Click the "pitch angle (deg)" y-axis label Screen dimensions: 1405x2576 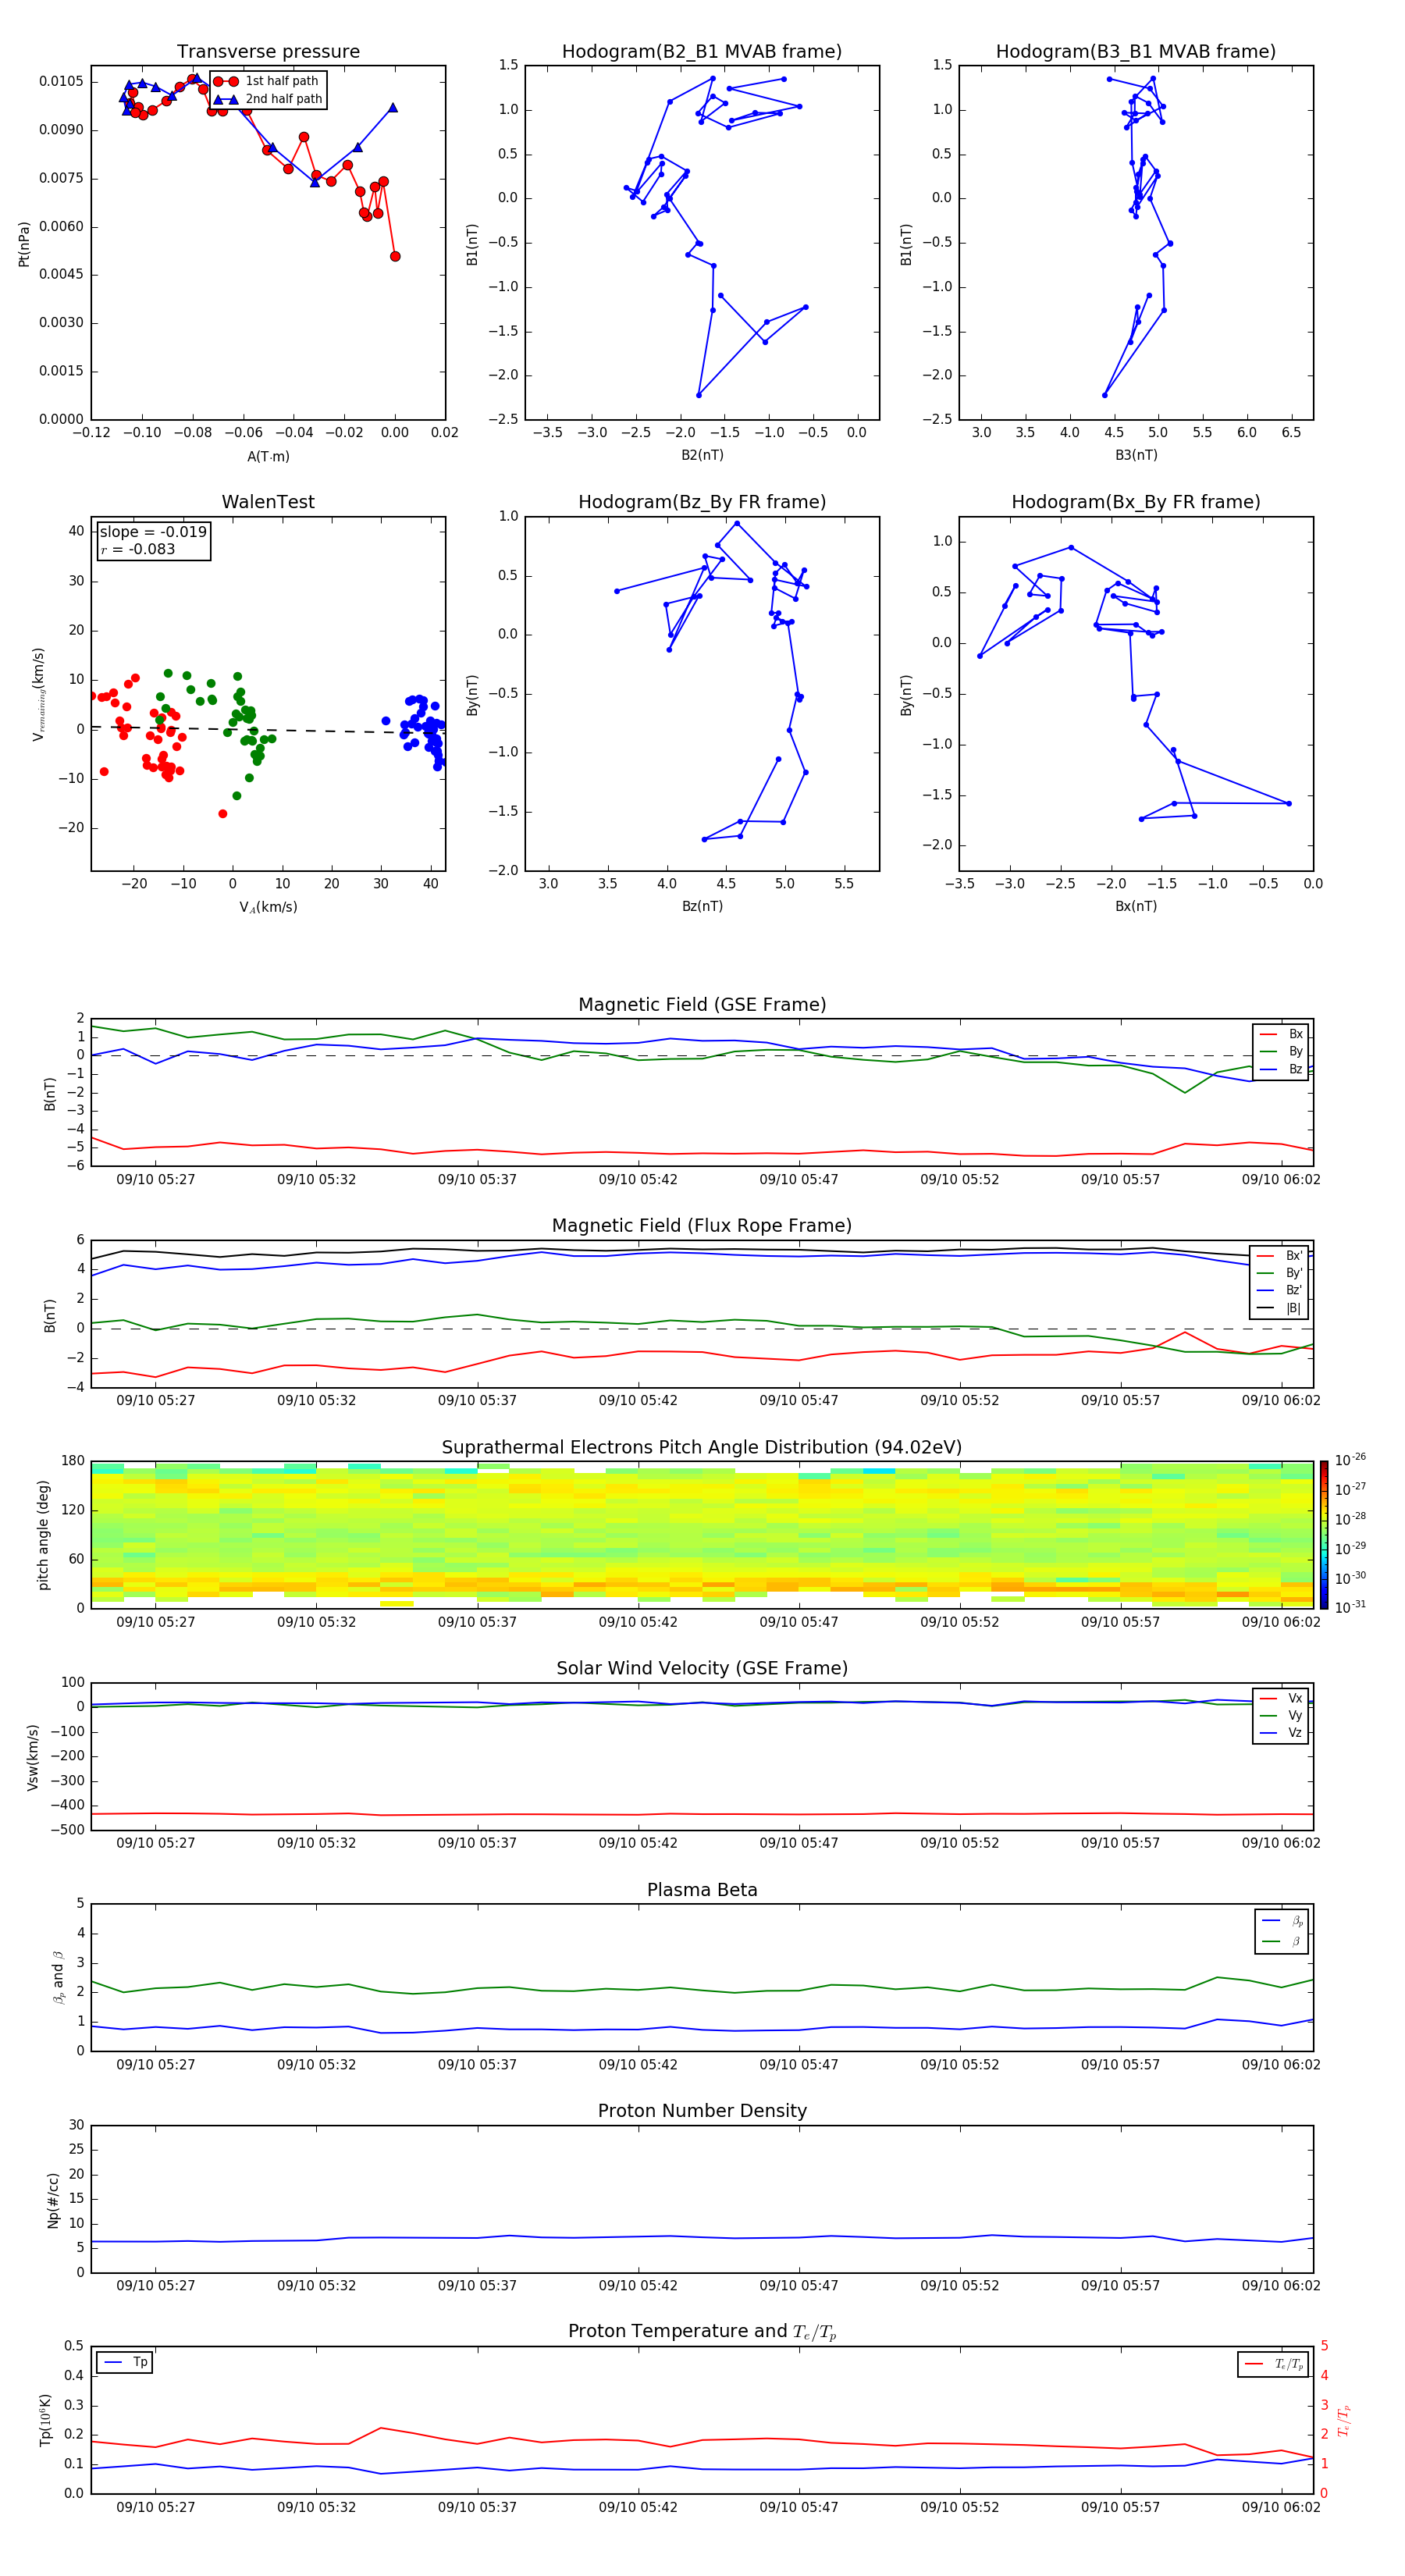[x=43, y=1535]
